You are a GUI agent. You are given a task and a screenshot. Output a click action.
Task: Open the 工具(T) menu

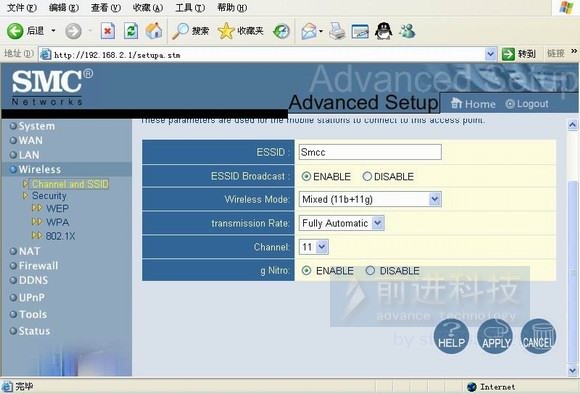190,7
